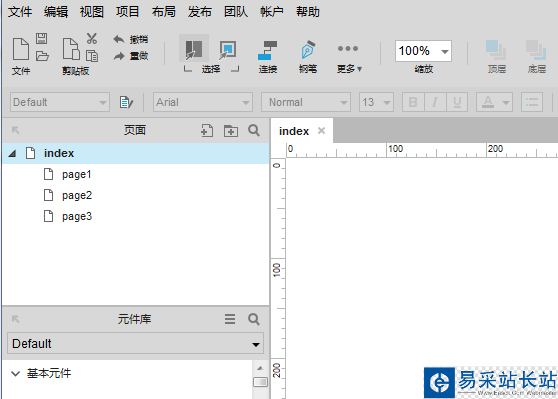
Task: Click the search icon in 元件库 panel
Action: pos(254,319)
